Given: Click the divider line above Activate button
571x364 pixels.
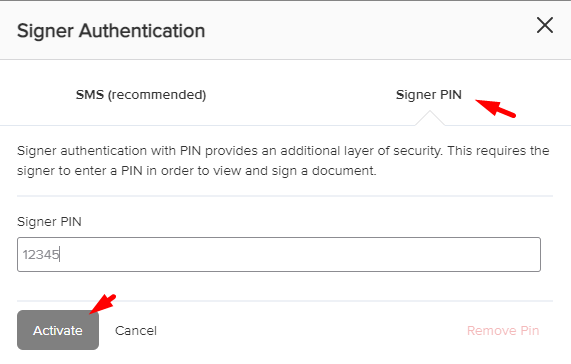Looking at the screenshot, I should coord(285,301).
